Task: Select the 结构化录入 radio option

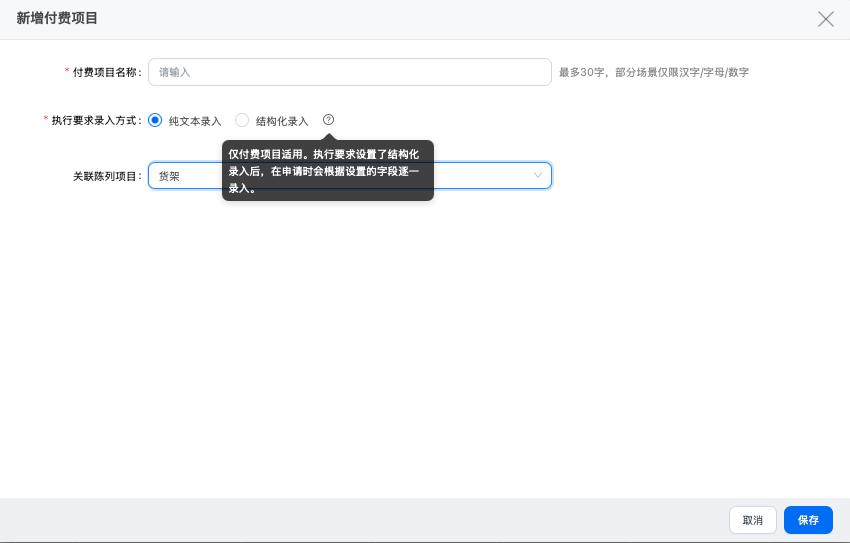Action: click(242, 120)
